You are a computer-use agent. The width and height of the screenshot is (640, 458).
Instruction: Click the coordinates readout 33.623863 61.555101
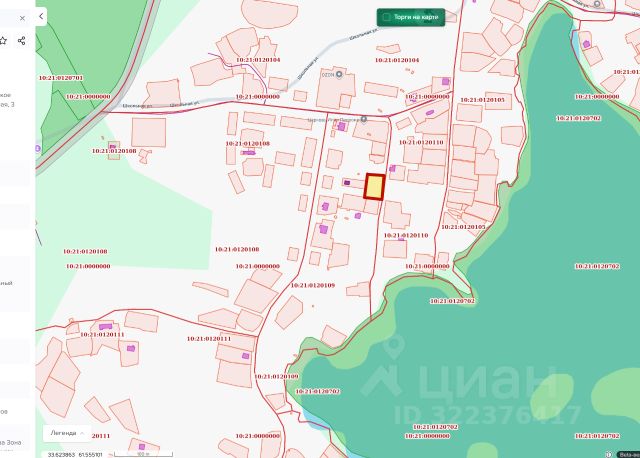75,454
